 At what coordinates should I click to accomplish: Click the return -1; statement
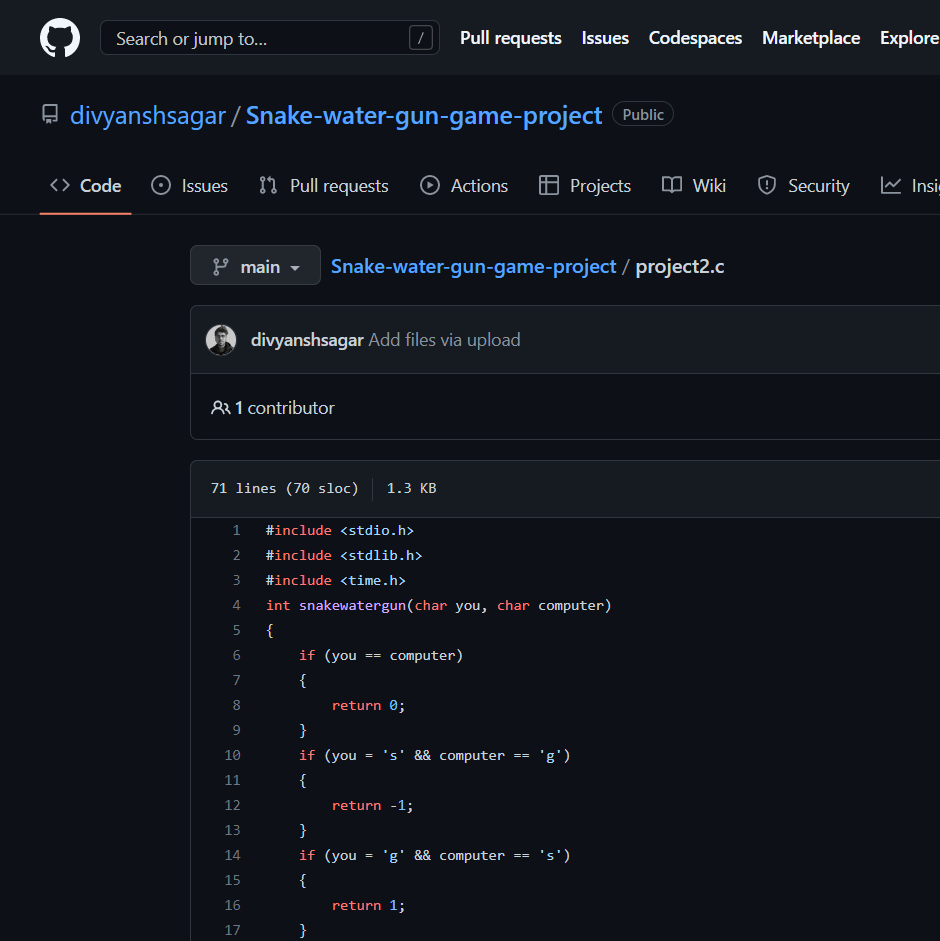coord(373,805)
